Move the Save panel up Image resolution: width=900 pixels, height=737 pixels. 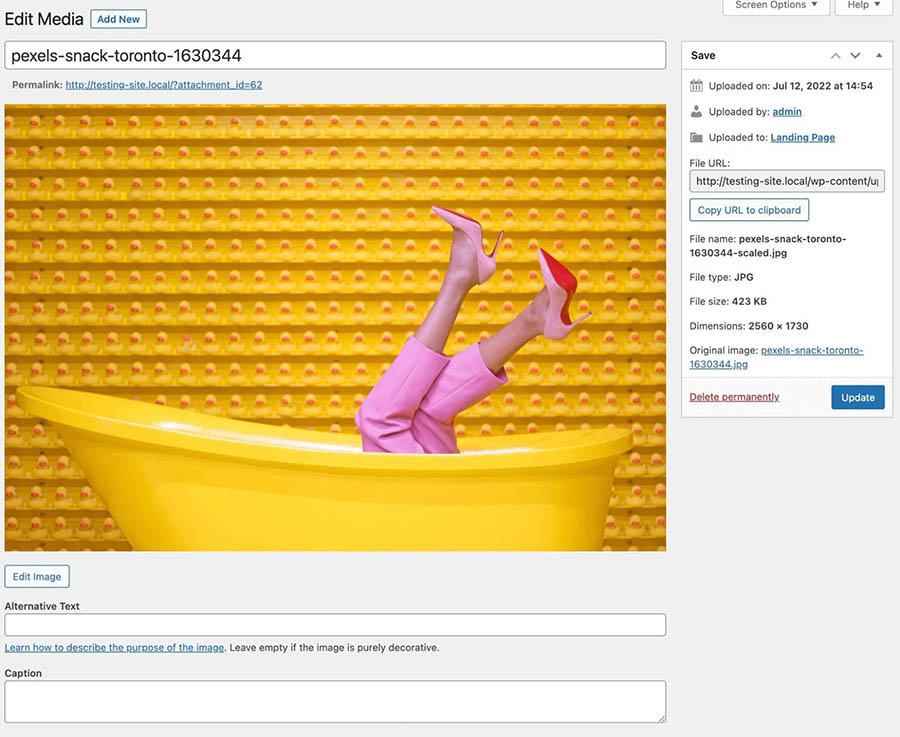click(836, 56)
